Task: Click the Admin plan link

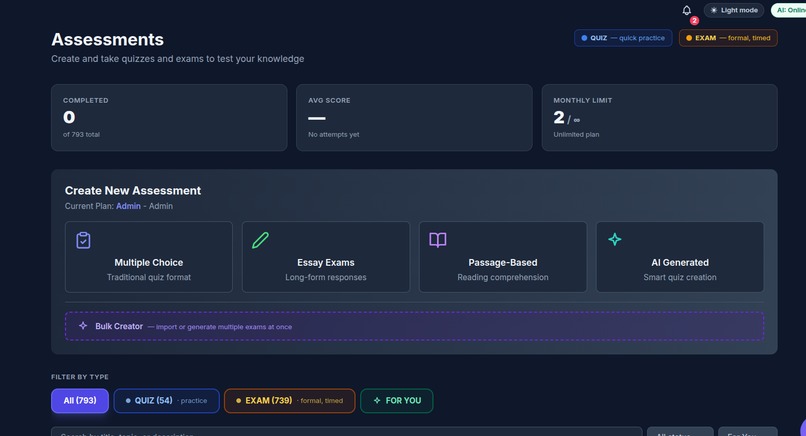Action: point(128,206)
